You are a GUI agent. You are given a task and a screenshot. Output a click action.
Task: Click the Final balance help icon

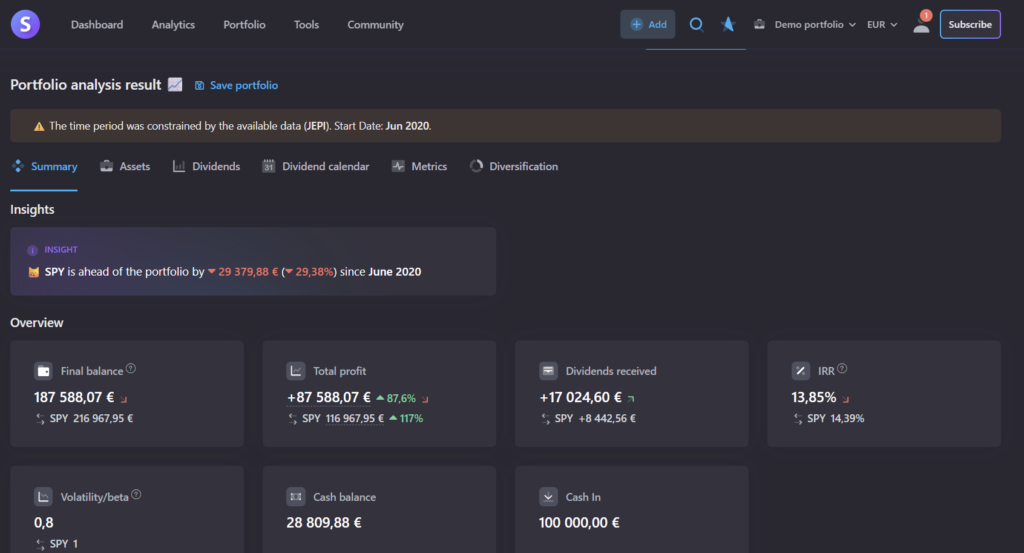[131, 369]
